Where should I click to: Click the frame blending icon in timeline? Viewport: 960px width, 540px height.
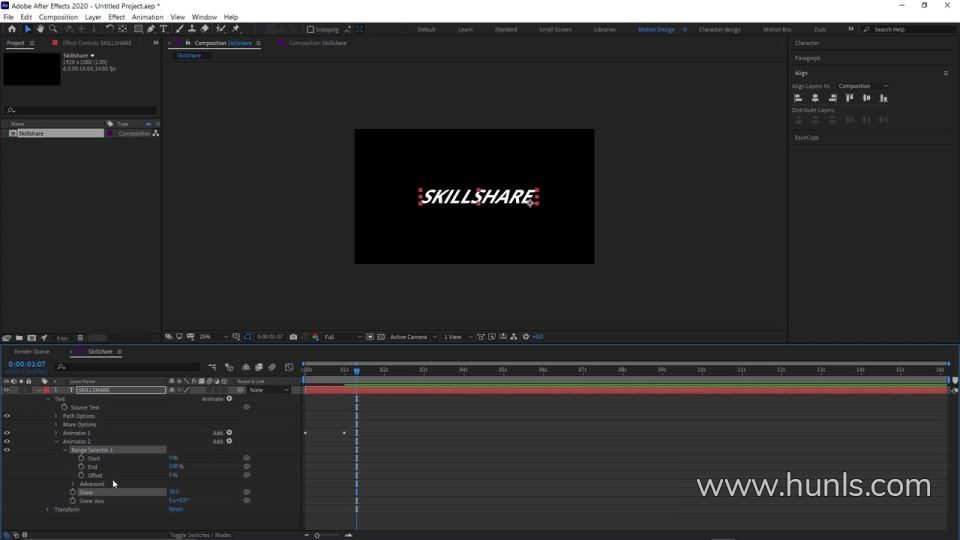coord(259,367)
